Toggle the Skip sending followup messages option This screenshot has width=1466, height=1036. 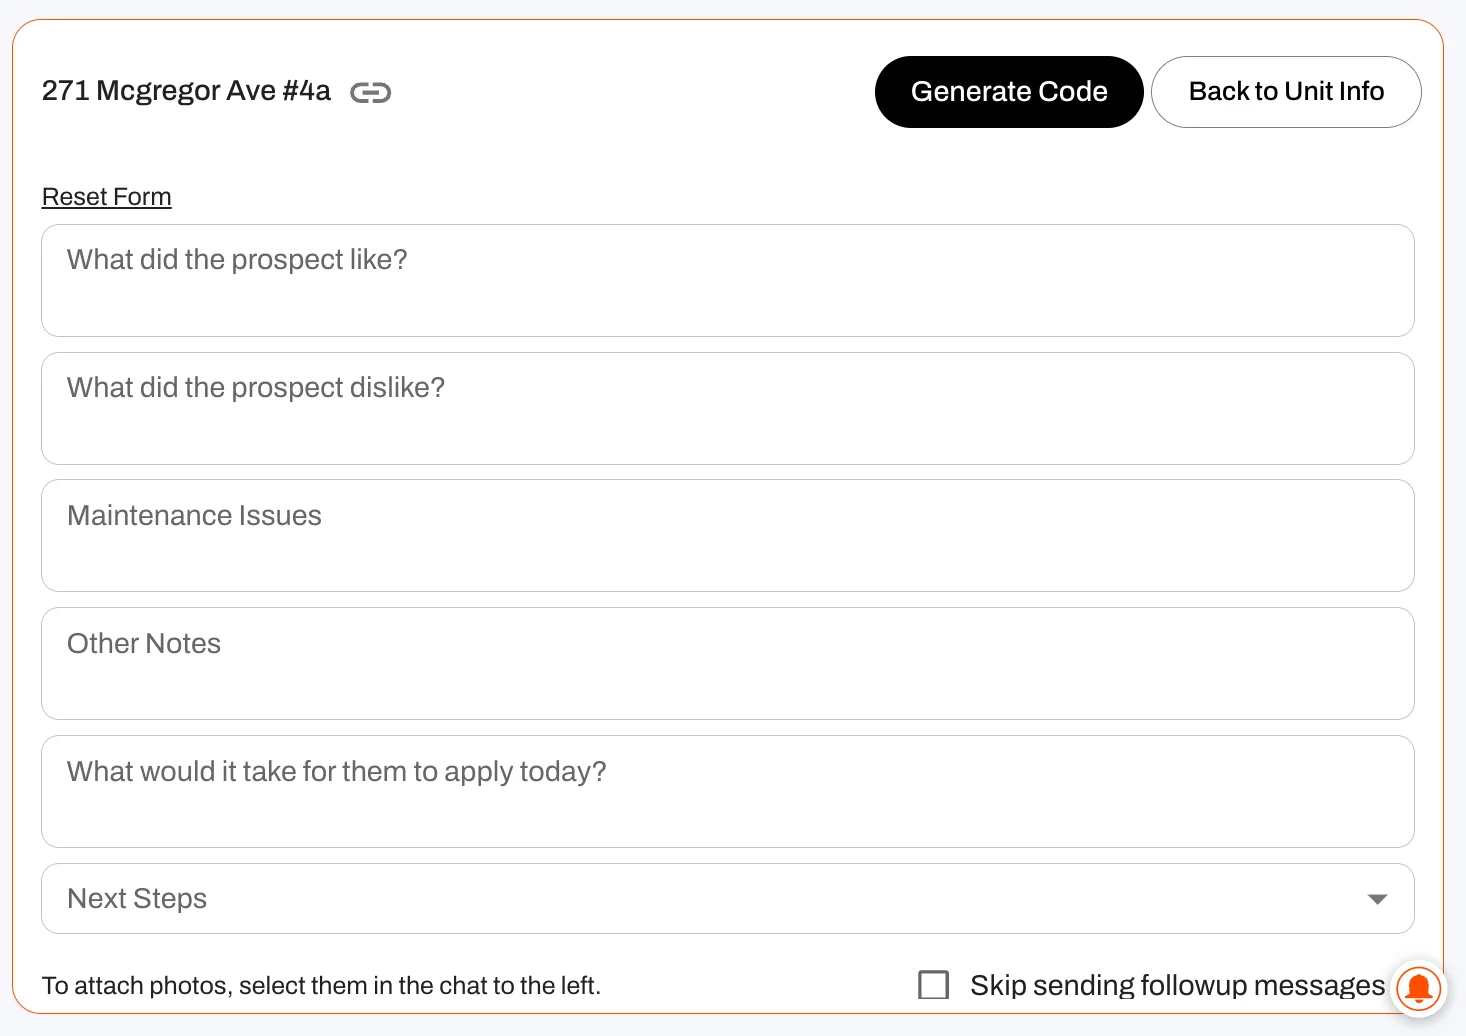933,985
